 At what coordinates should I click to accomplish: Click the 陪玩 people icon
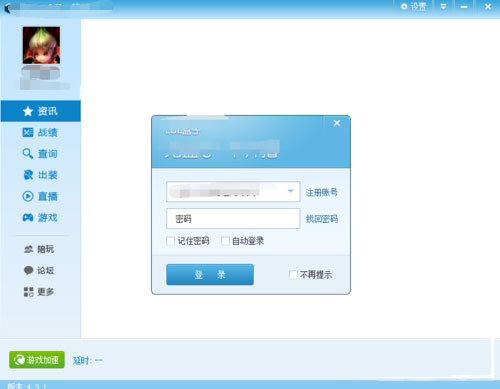[x=29, y=249]
